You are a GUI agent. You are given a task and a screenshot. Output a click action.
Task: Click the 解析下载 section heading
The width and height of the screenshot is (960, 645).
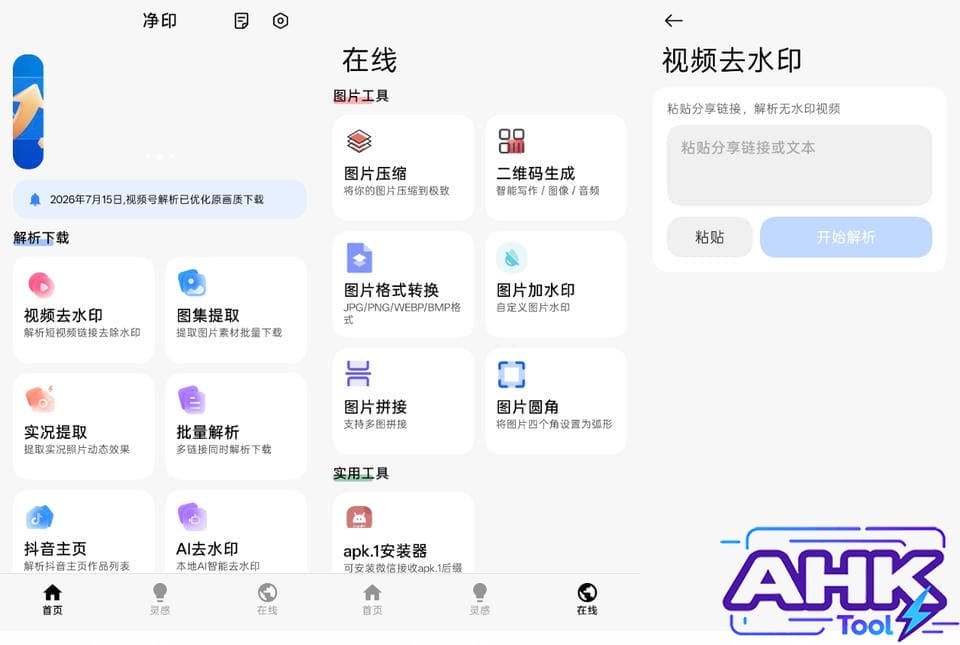pyautogui.click(x=41, y=237)
